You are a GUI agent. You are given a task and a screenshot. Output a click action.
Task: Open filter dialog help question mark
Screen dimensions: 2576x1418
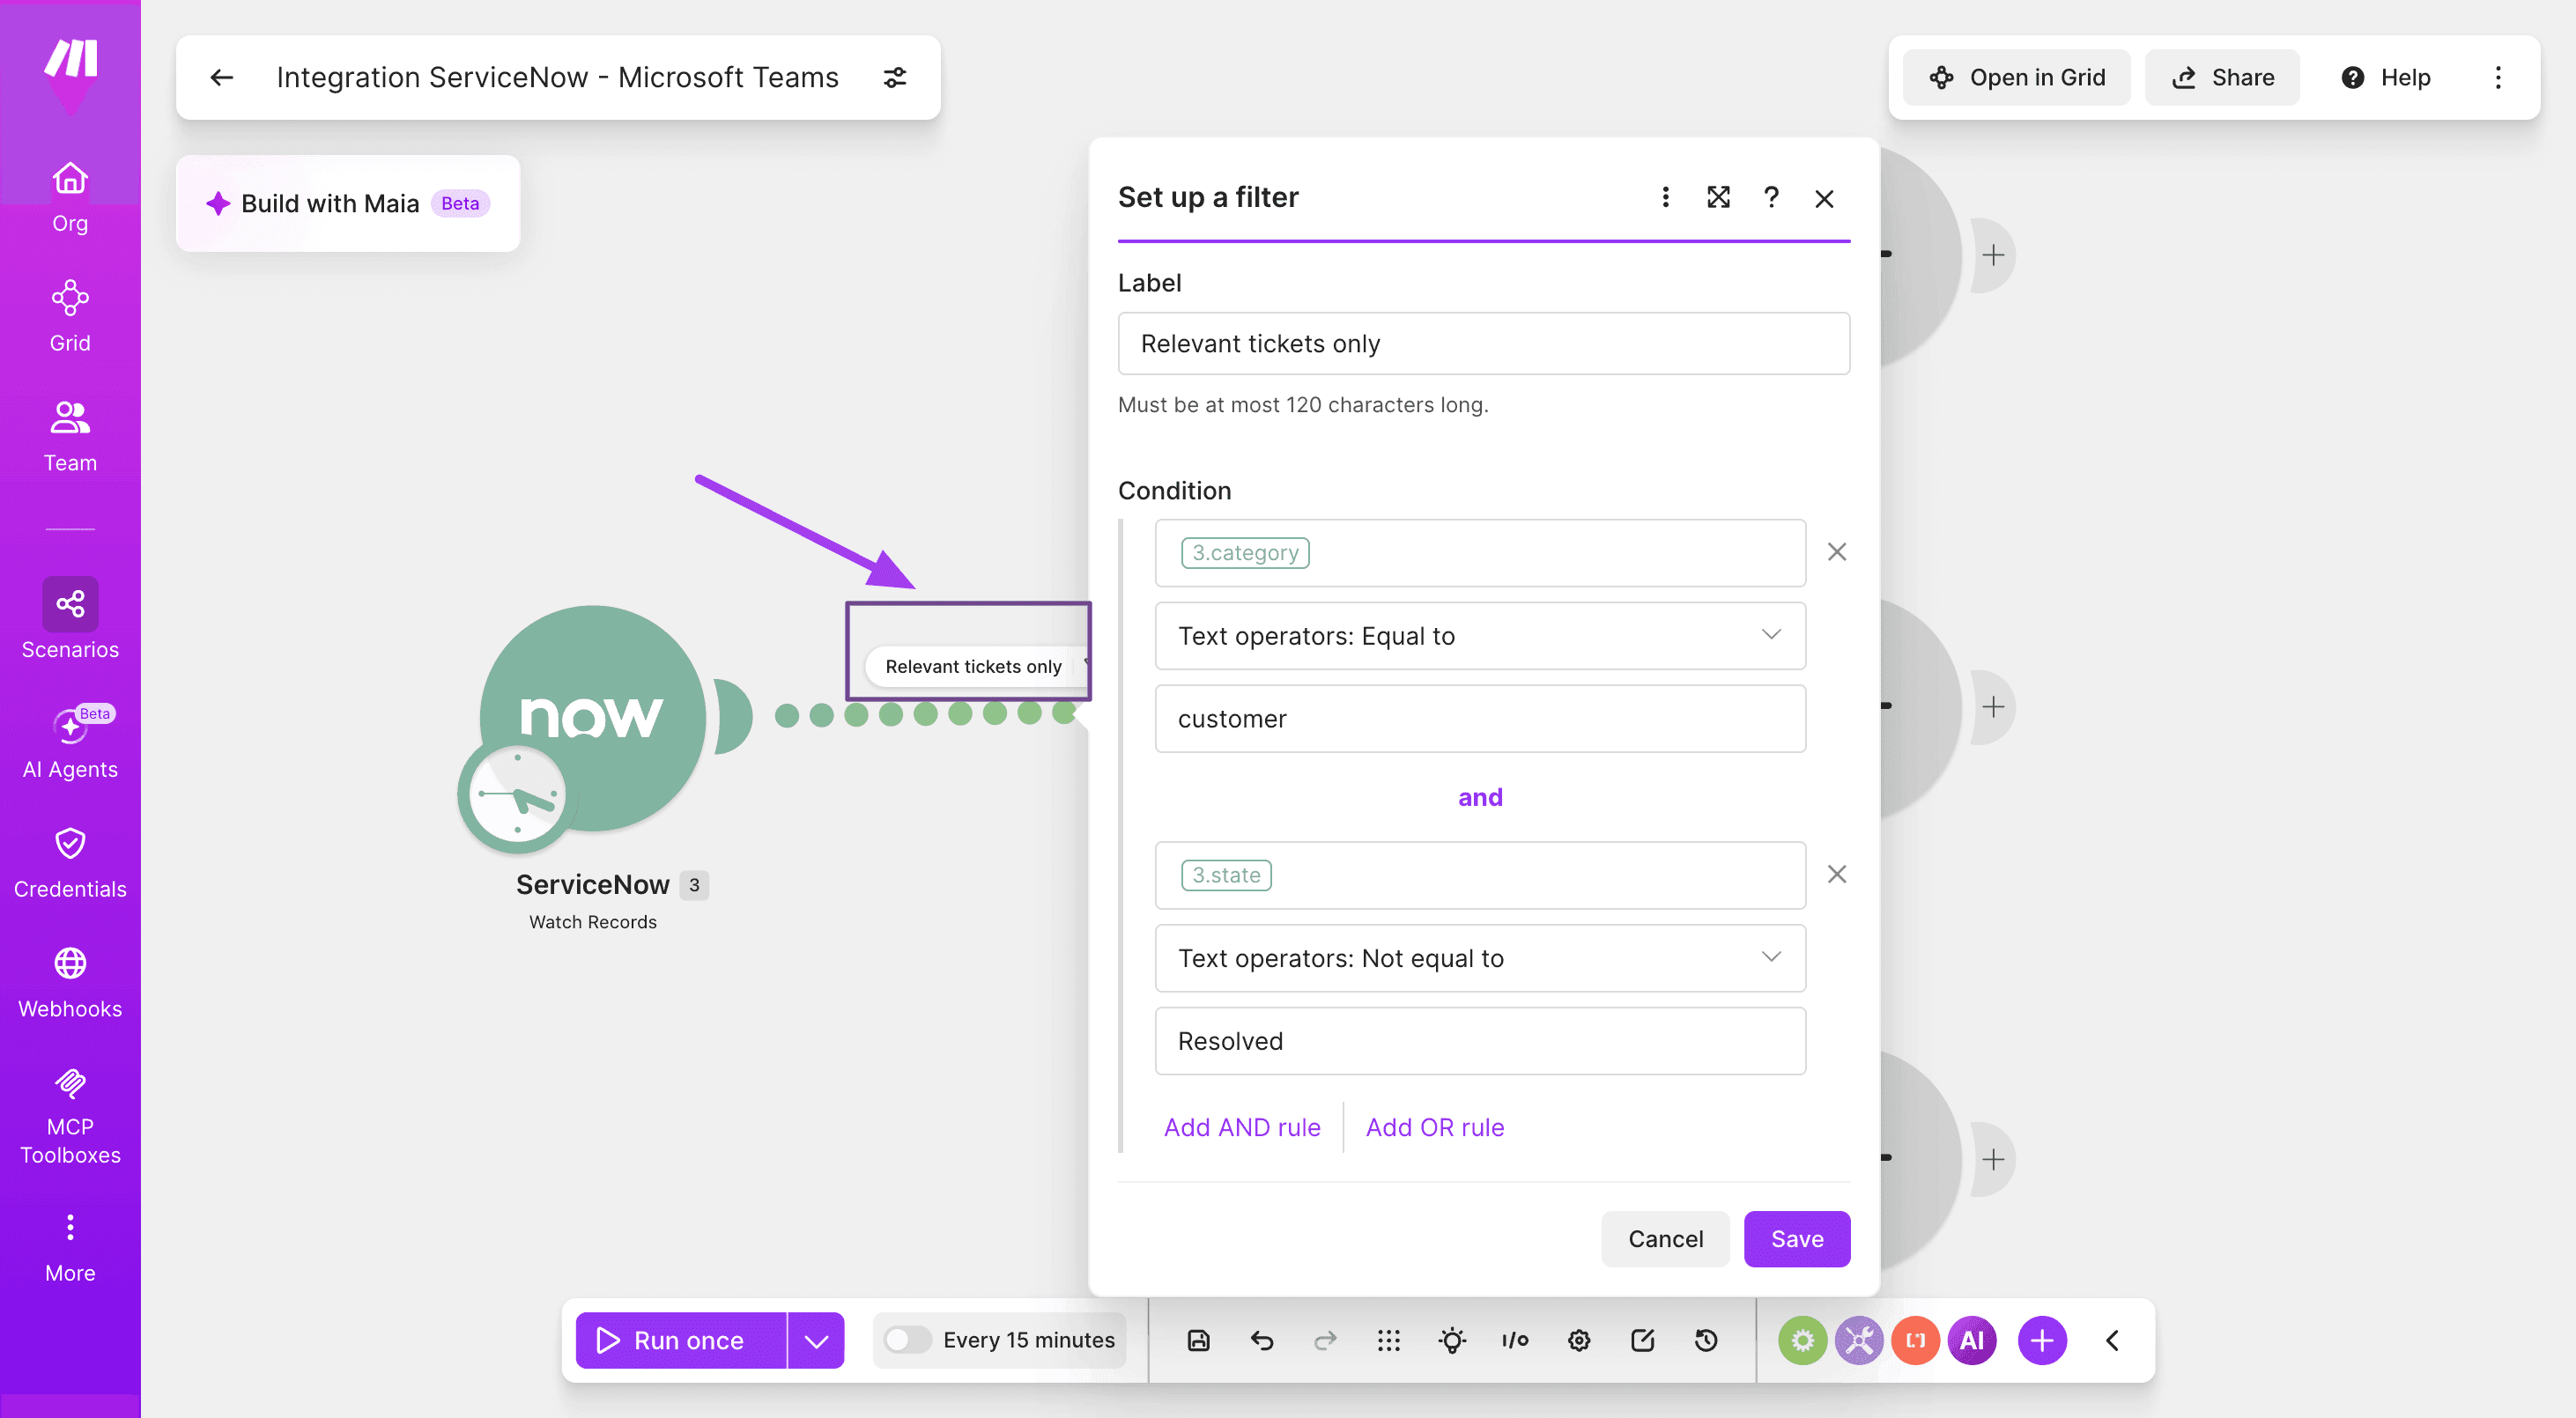(1771, 197)
